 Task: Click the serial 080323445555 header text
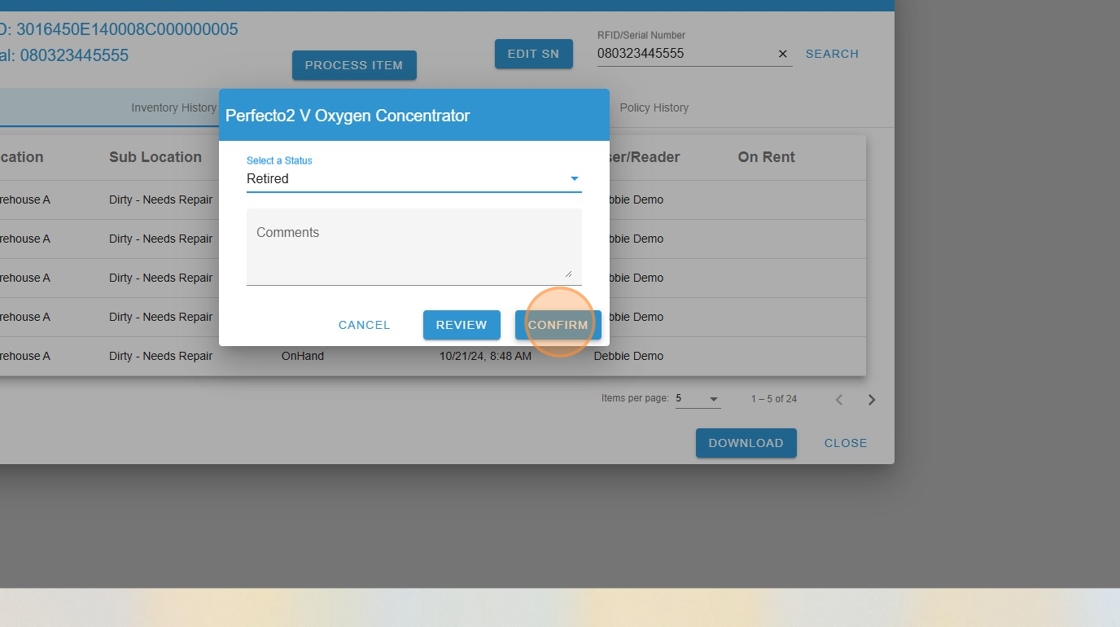74,56
